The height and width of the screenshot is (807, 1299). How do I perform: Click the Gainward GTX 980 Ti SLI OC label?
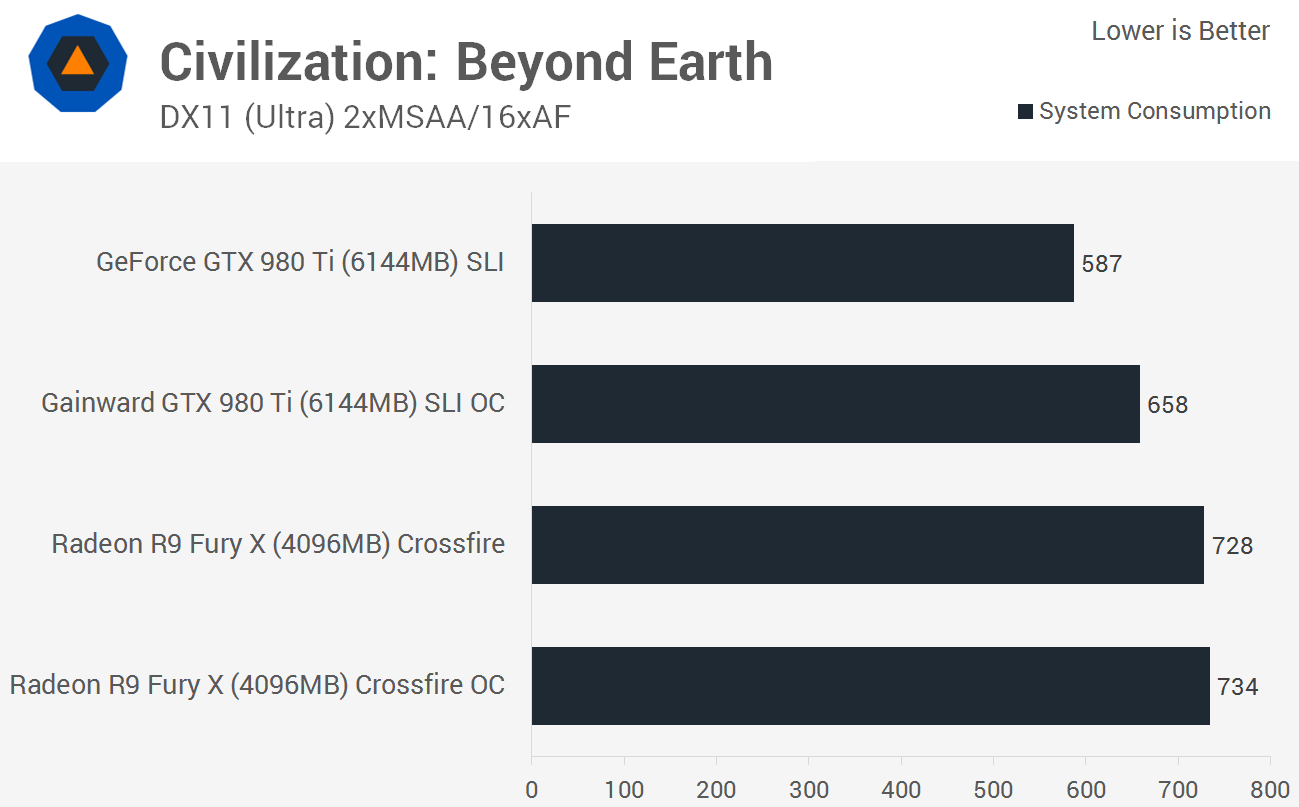273,403
